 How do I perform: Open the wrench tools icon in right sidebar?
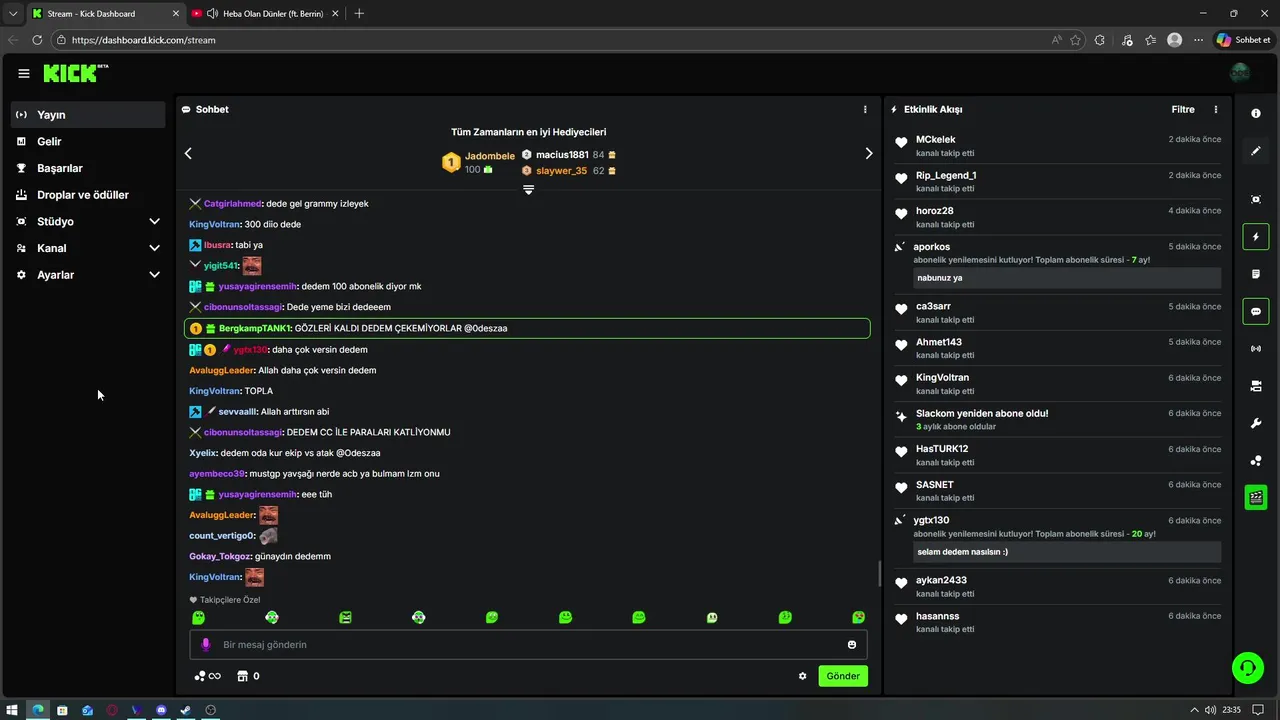coord(1256,423)
